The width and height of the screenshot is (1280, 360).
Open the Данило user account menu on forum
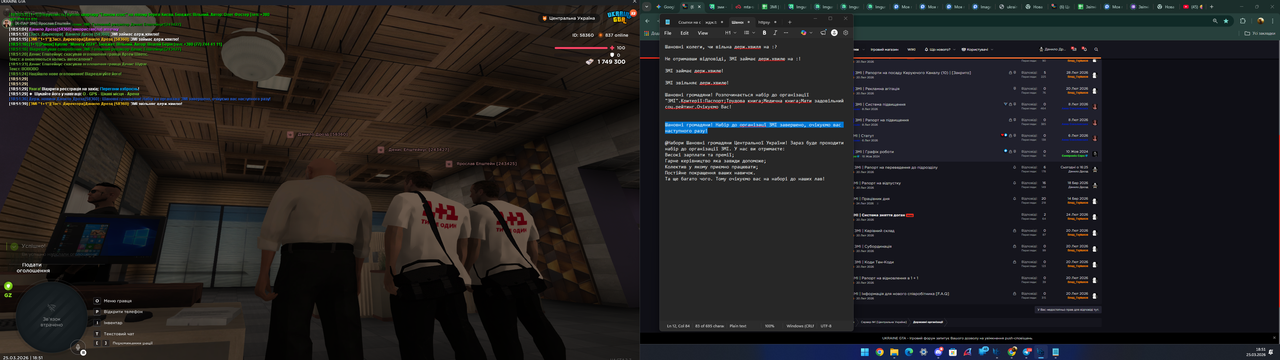click(x=1052, y=49)
